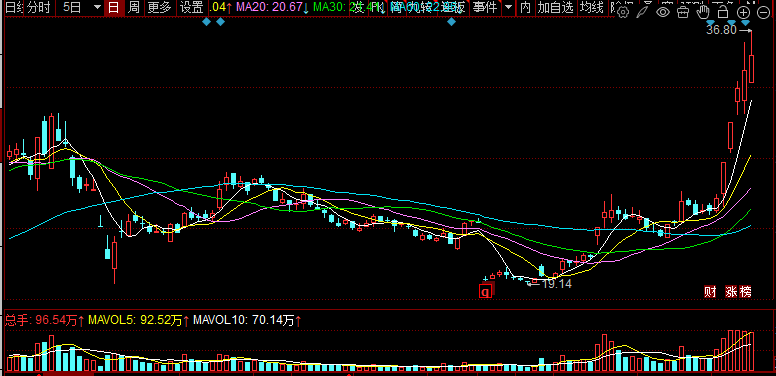Screen dimensions: 776x376
Task: Expand dropdown arrow next to 事件
Action: (x=508, y=7)
